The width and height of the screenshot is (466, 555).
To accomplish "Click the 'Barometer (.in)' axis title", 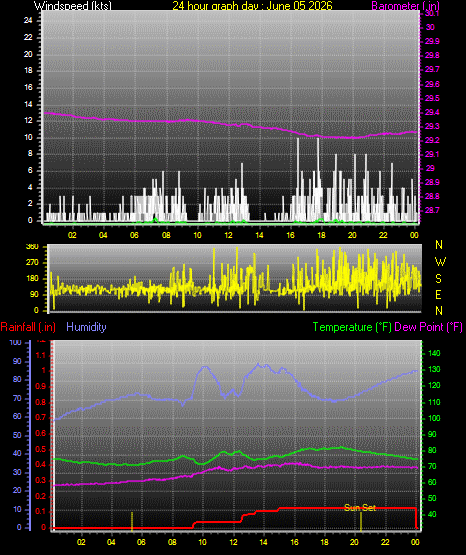I will tap(405, 6).
